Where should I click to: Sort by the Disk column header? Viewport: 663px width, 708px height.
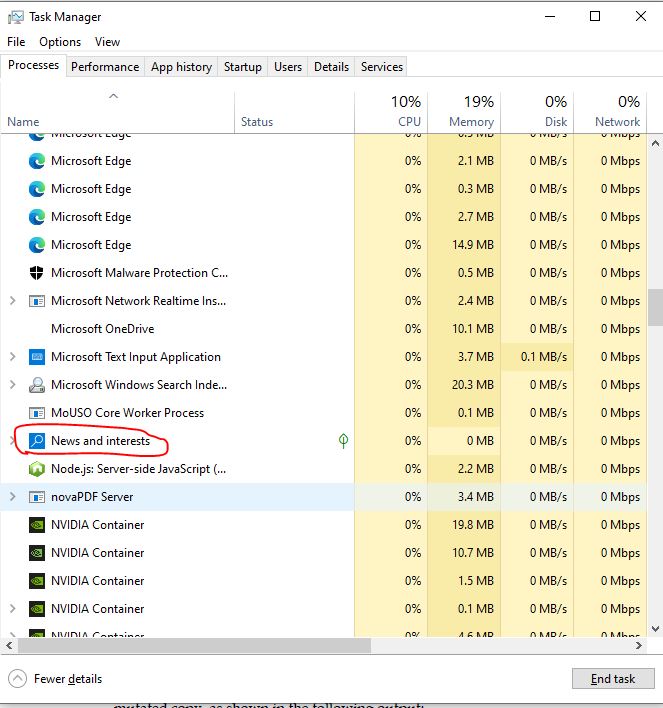[537, 113]
